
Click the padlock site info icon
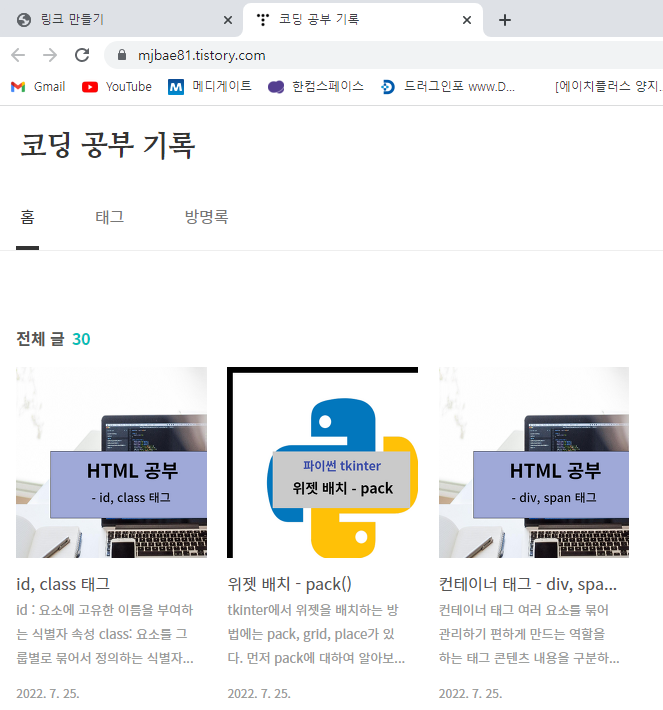pos(121,55)
